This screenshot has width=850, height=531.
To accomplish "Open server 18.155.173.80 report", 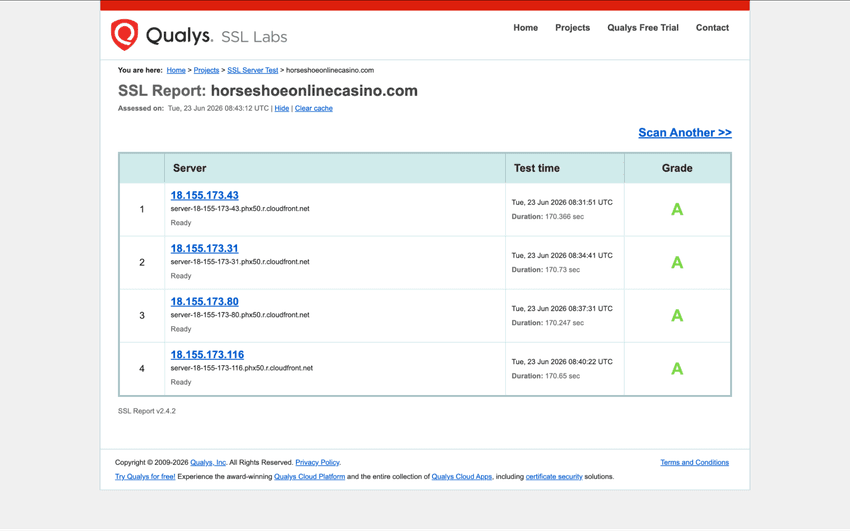I will (204, 302).
